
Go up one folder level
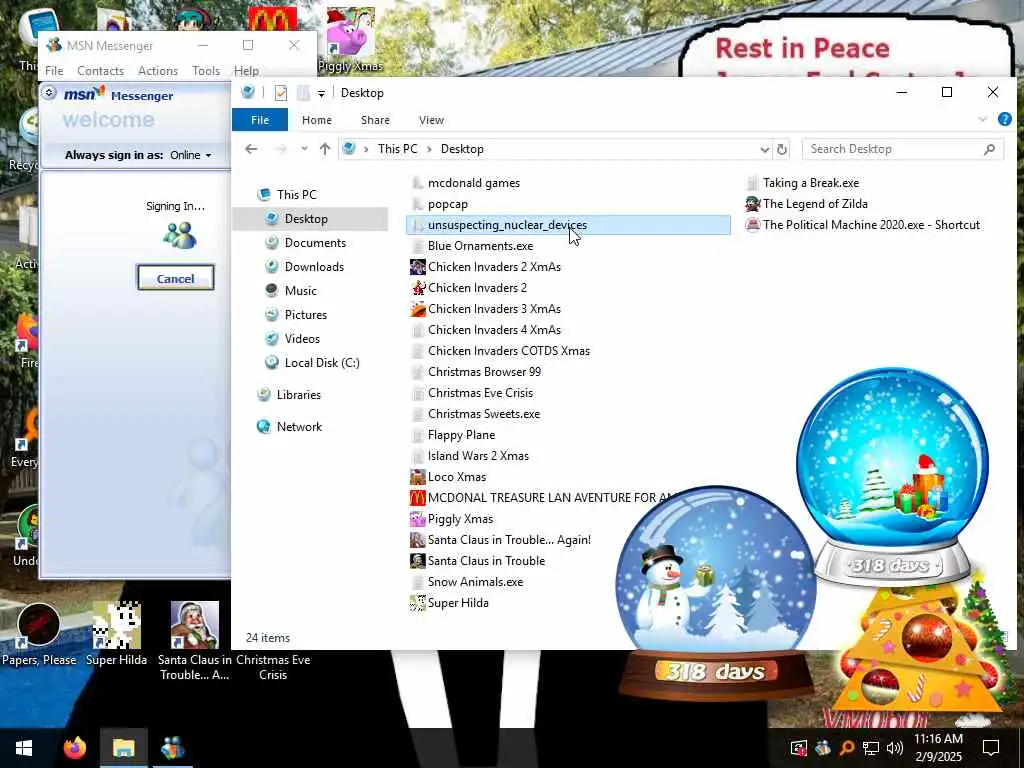click(325, 149)
